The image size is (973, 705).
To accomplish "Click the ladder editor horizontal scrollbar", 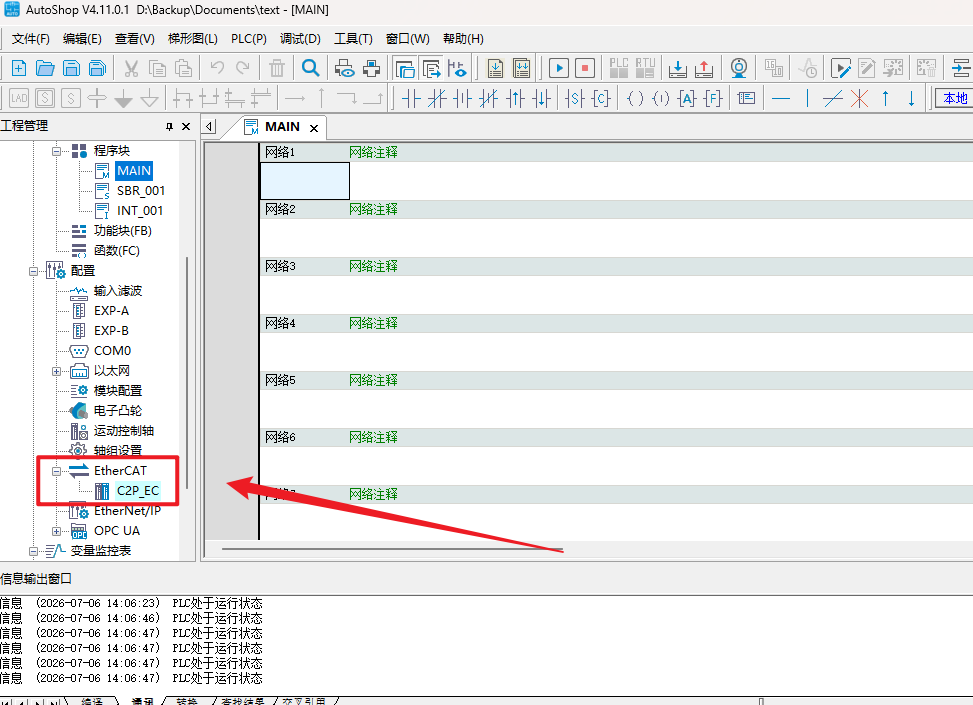I will pyautogui.click(x=392, y=549).
